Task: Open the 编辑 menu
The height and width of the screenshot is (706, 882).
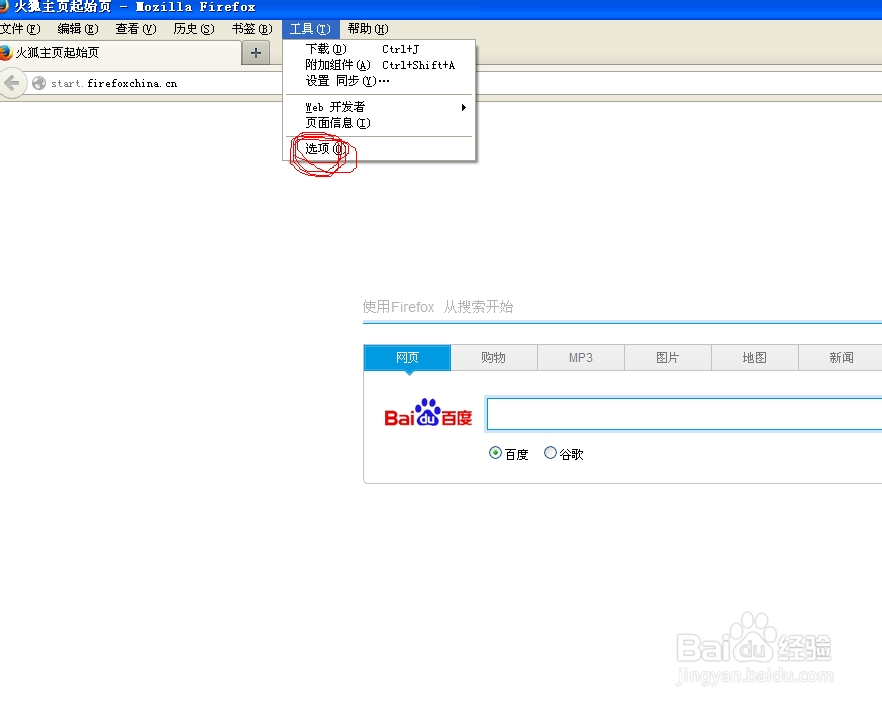Action: [78, 29]
